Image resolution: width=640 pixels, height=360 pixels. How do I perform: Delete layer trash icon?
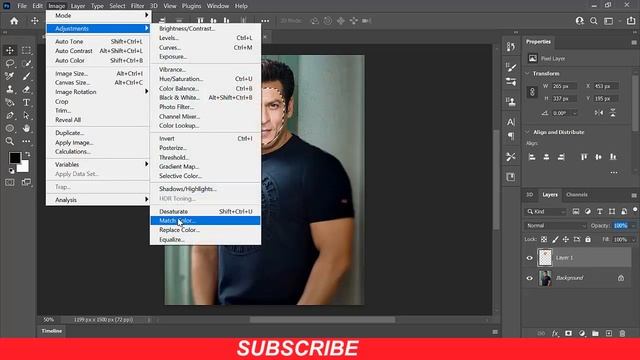coord(622,333)
